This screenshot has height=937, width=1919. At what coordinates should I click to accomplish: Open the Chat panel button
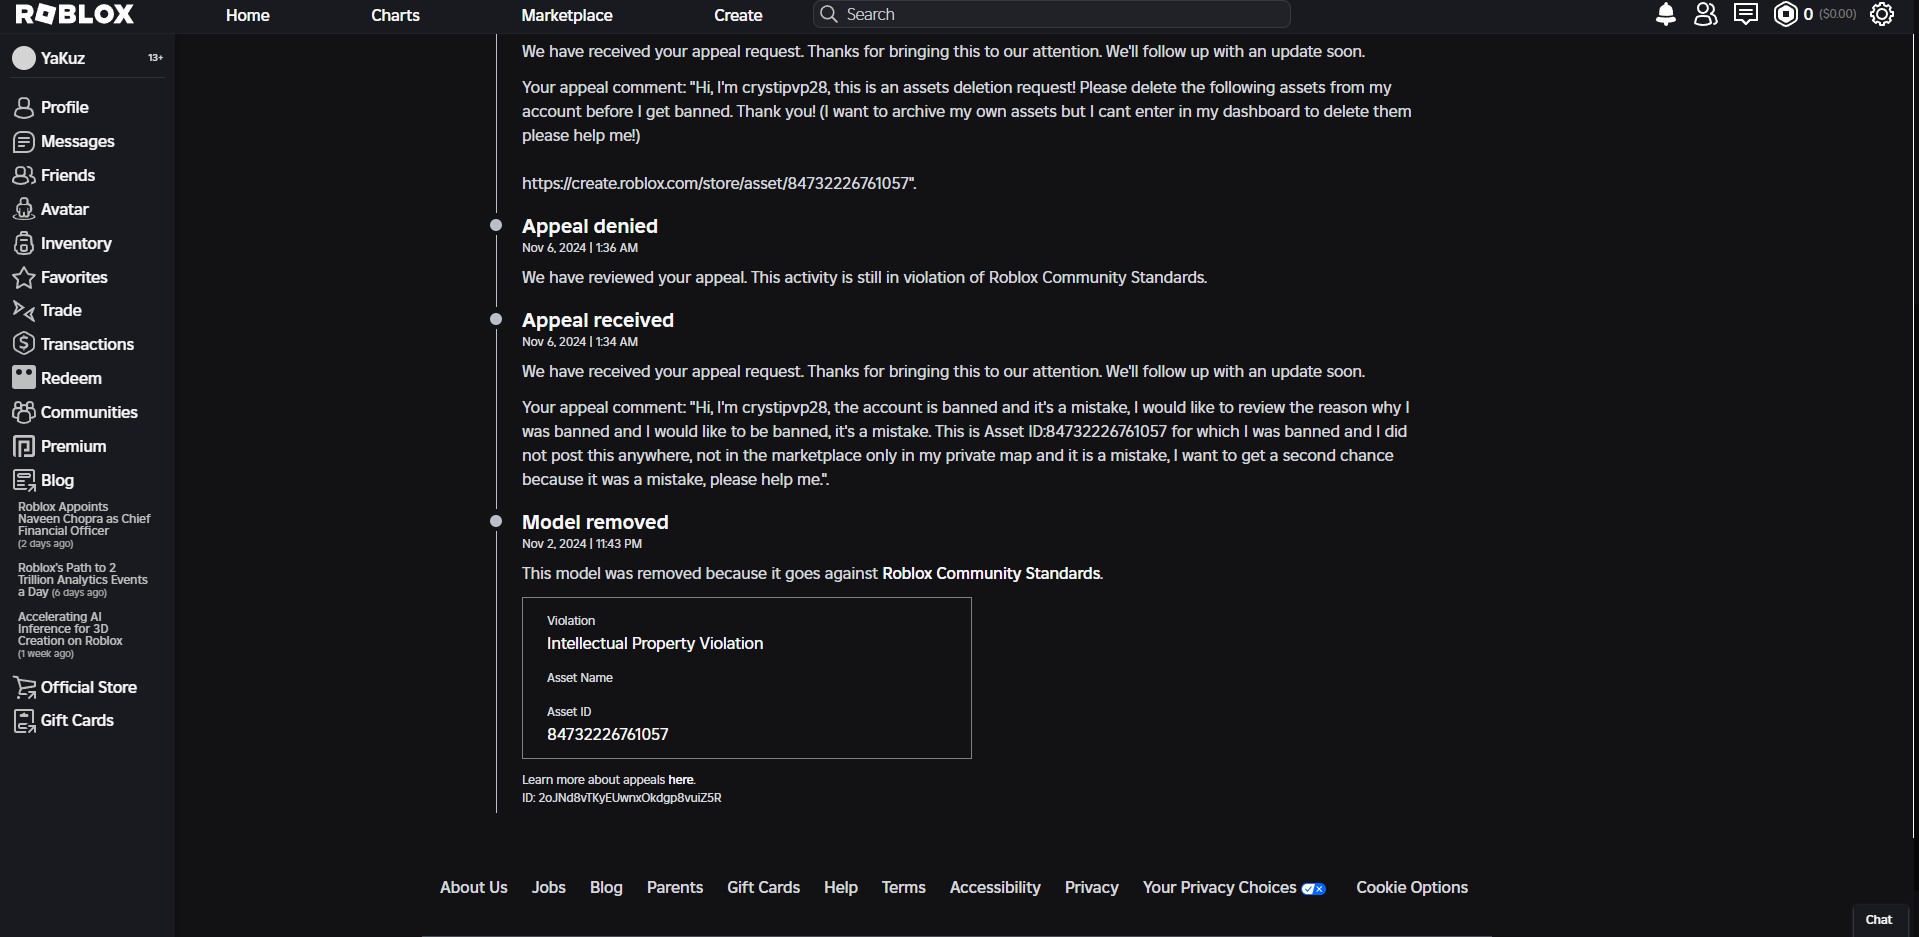click(x=1878, y=920)
